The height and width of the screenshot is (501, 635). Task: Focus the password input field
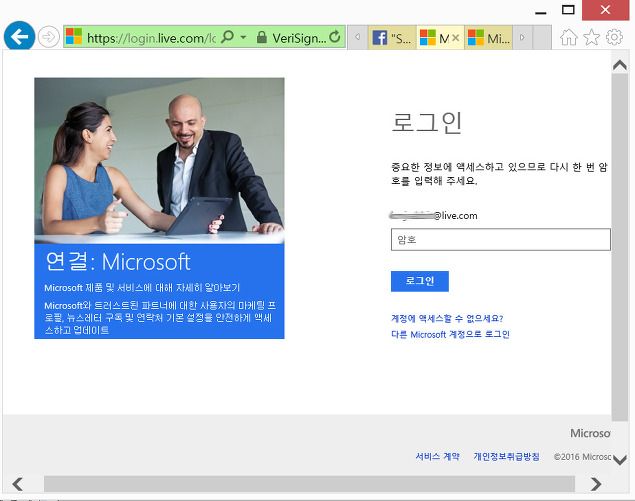pyautogui.click(x=501, y=239)
